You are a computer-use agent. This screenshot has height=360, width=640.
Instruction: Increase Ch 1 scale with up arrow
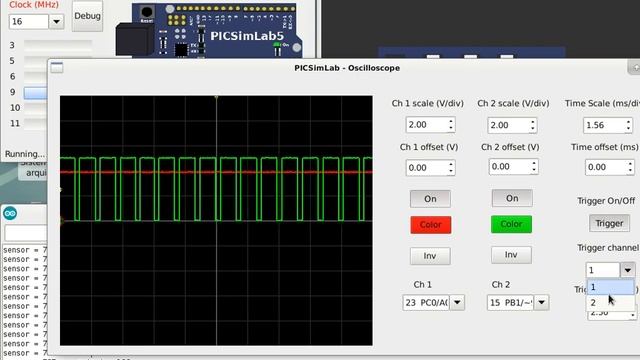(451, 121)
